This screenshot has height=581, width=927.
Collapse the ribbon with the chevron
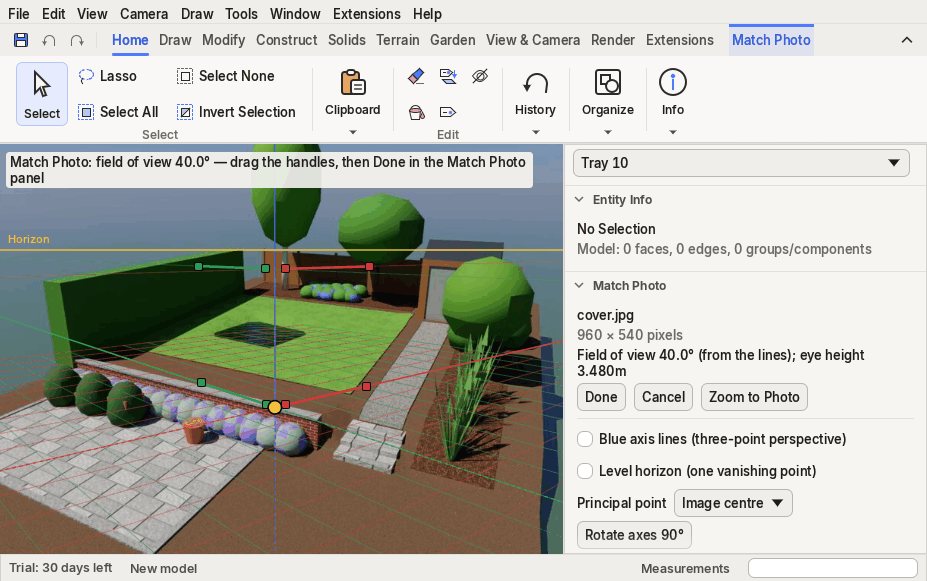pos(907,40)
